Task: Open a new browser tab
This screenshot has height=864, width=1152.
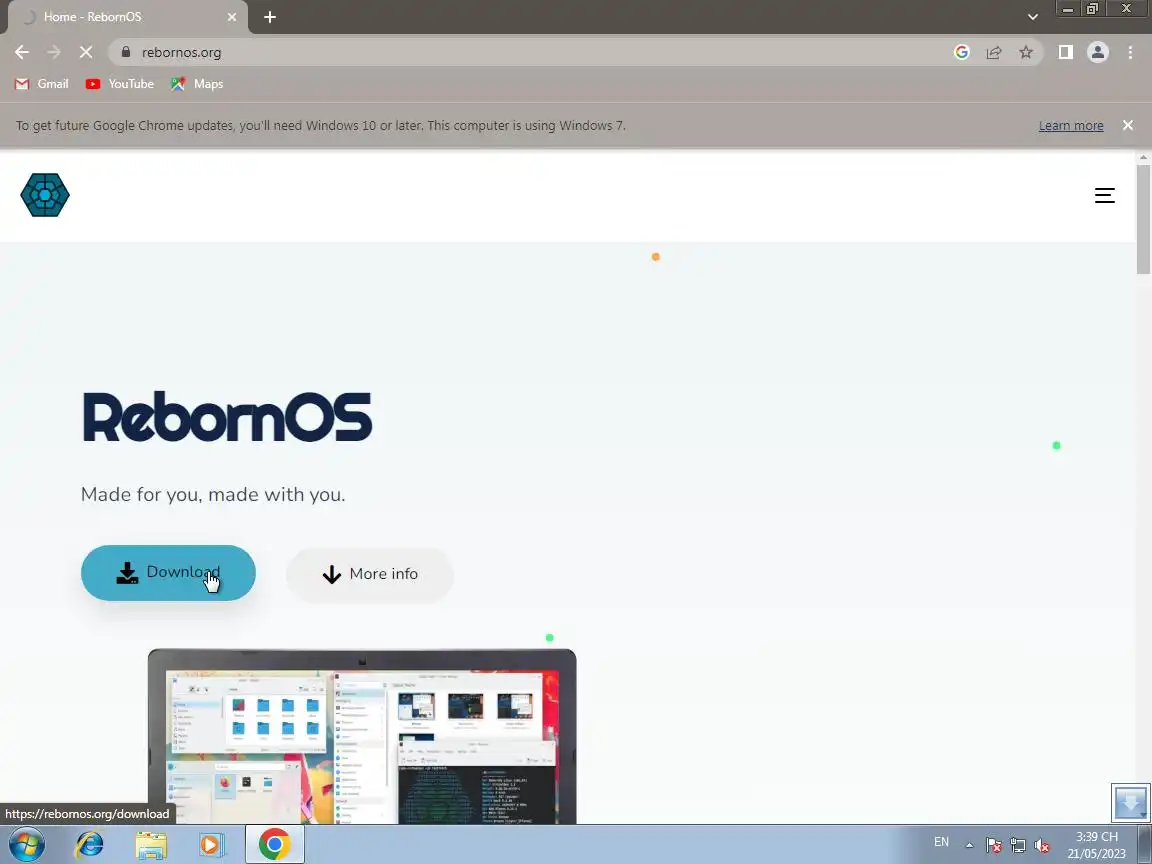Action: pyautogui.click(x=270, y=17)
